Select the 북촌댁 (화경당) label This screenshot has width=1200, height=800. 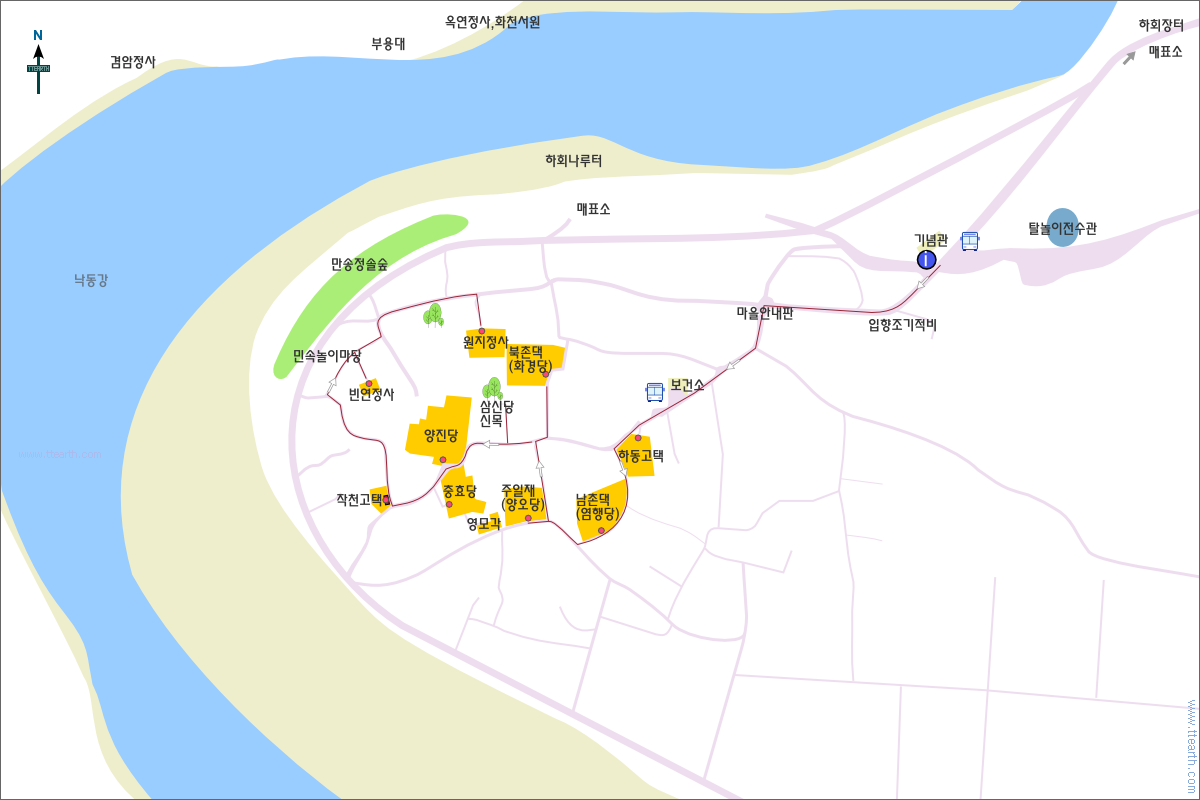(x=529, y=359)
